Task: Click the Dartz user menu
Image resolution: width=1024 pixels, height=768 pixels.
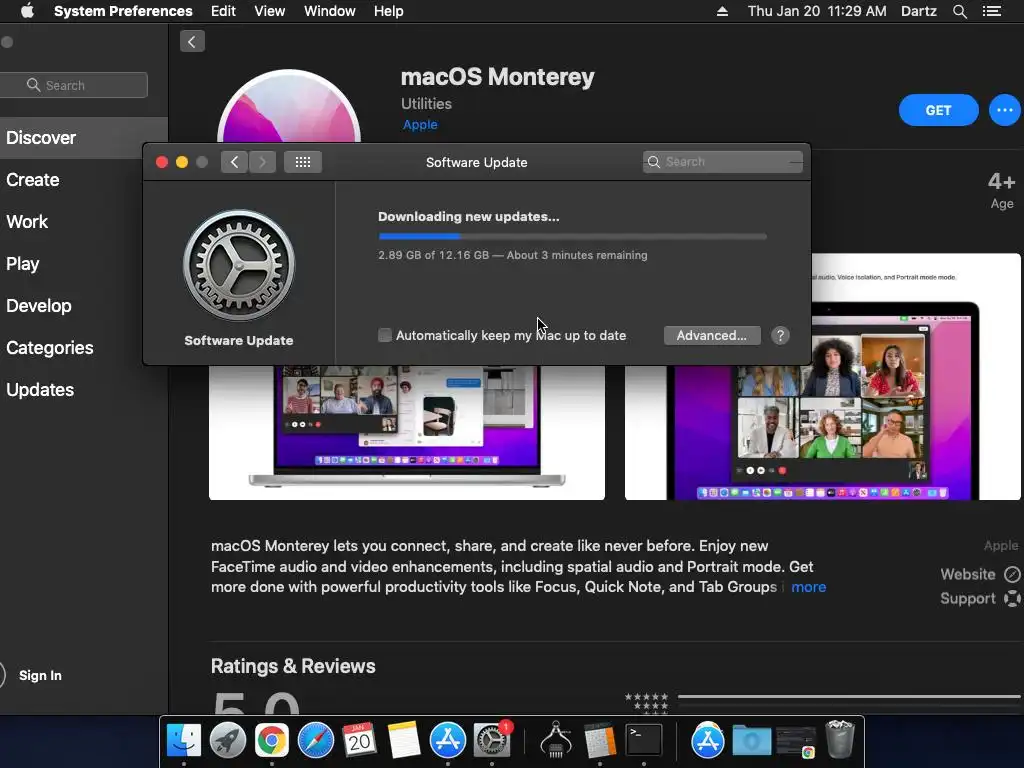Action: (918, 11)
